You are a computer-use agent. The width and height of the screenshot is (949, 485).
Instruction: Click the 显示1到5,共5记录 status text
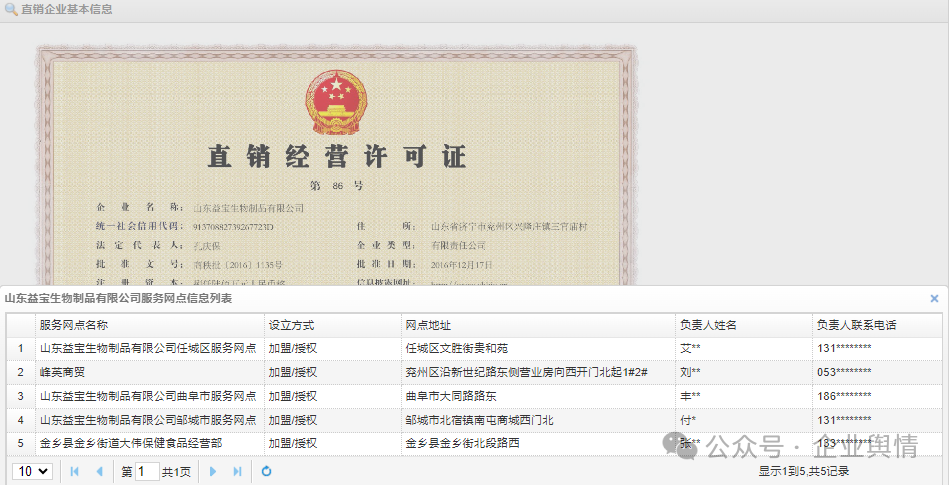click(804, 471)
